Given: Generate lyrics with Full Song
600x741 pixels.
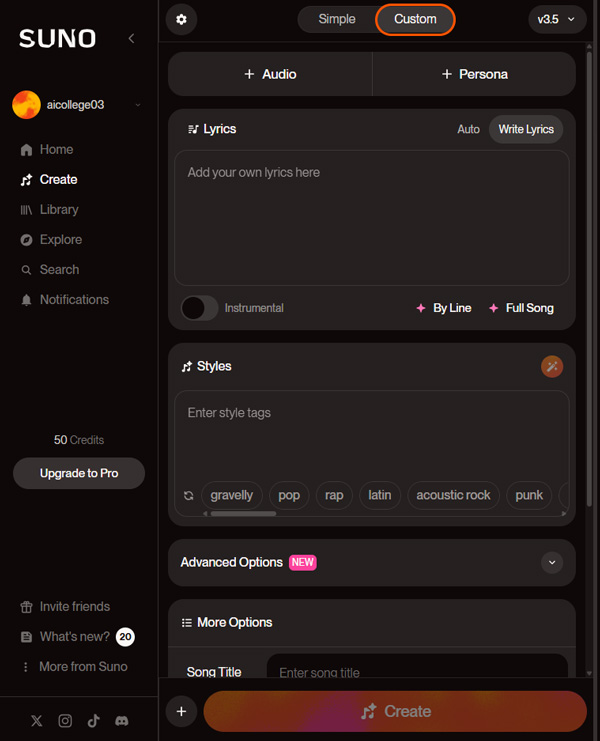Looking at the screenshot, I should [522, 308].
